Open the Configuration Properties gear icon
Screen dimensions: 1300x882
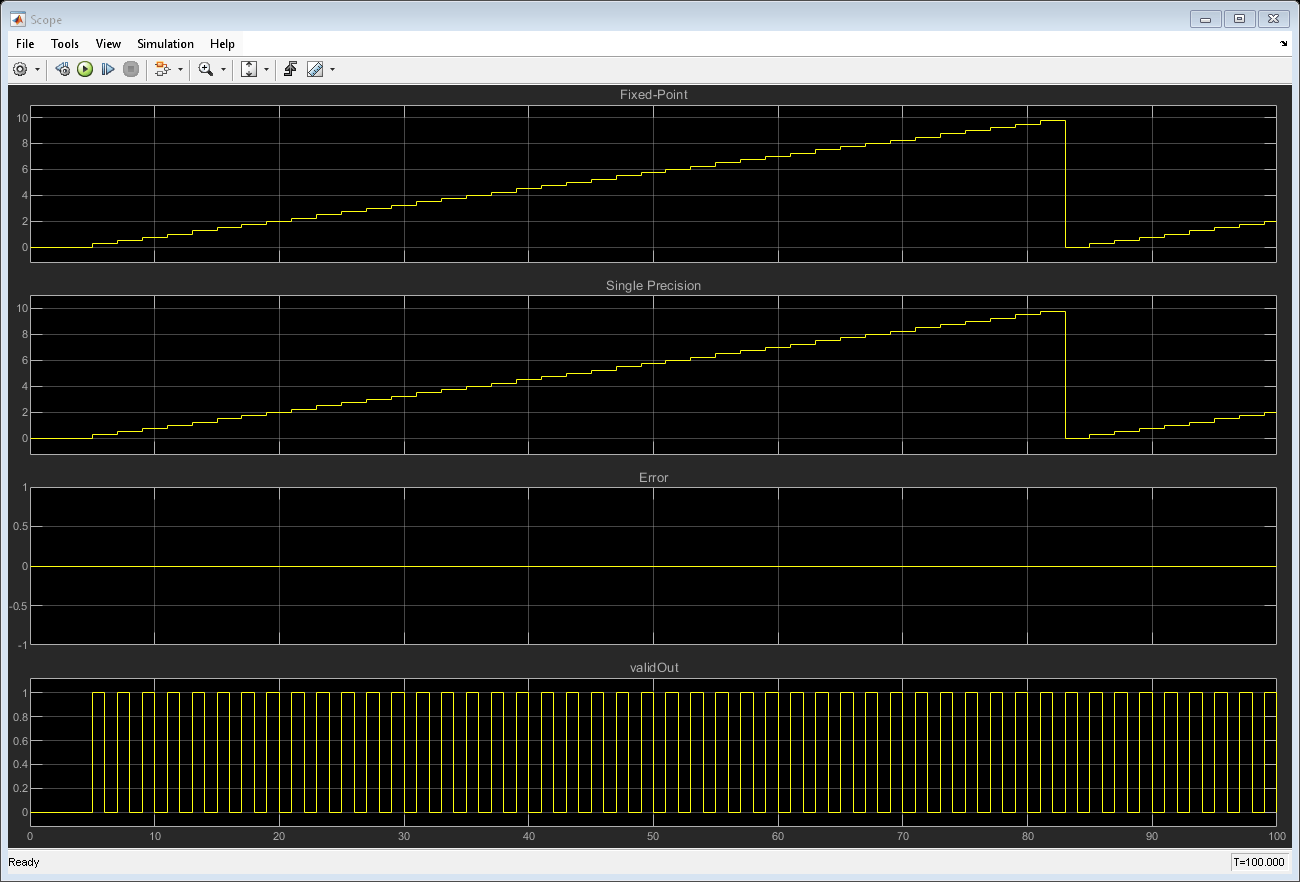(20, 69)
